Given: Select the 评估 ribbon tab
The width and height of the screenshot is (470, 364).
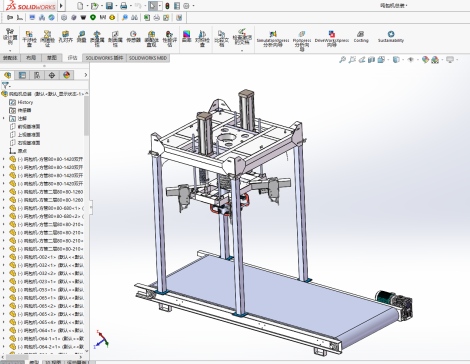Looking at the screenshot, I should [72, 58].
